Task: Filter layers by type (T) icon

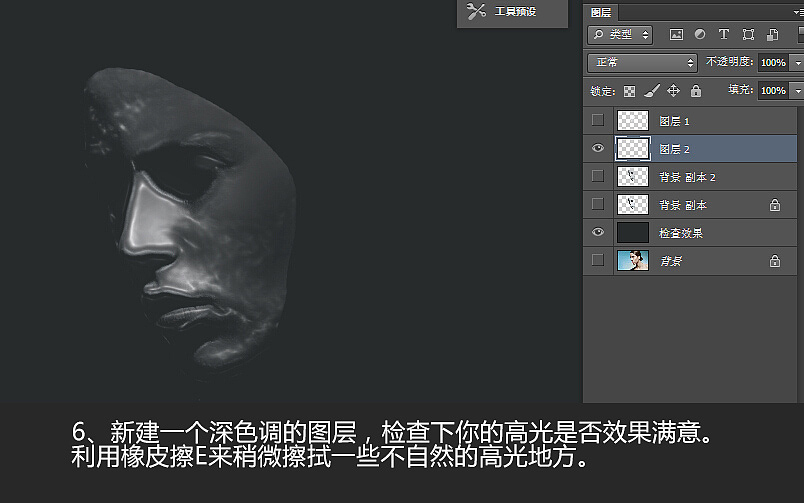Action: point(723,34)
